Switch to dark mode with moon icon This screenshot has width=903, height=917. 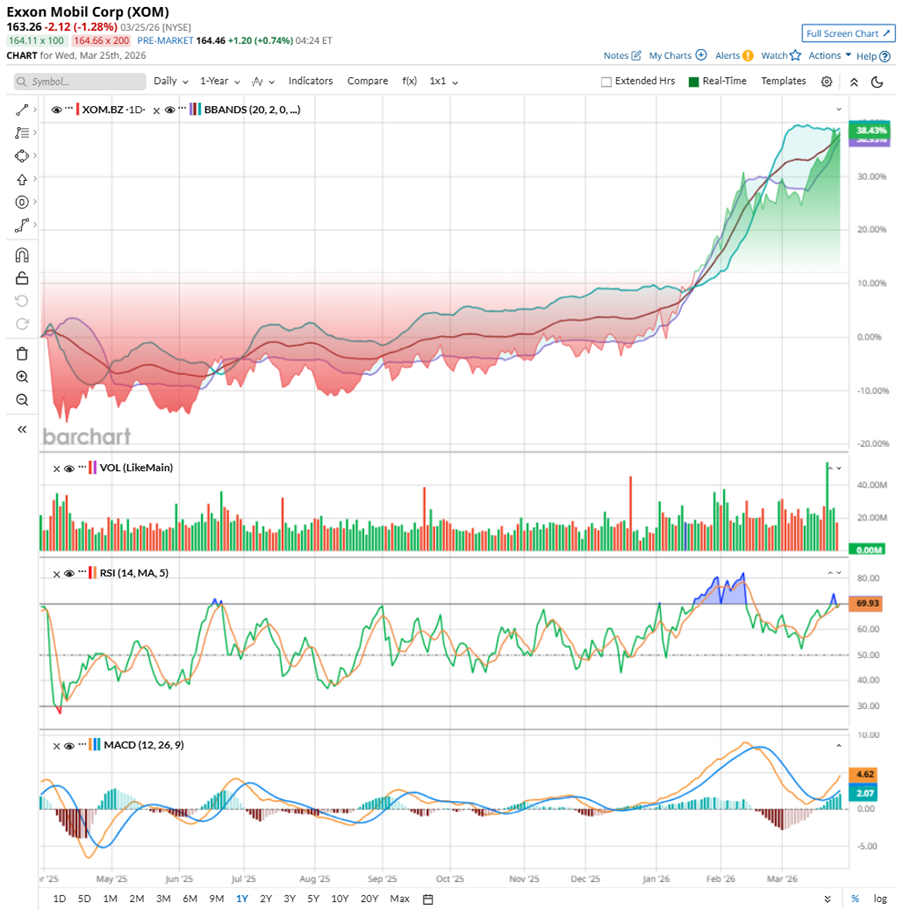877,82
